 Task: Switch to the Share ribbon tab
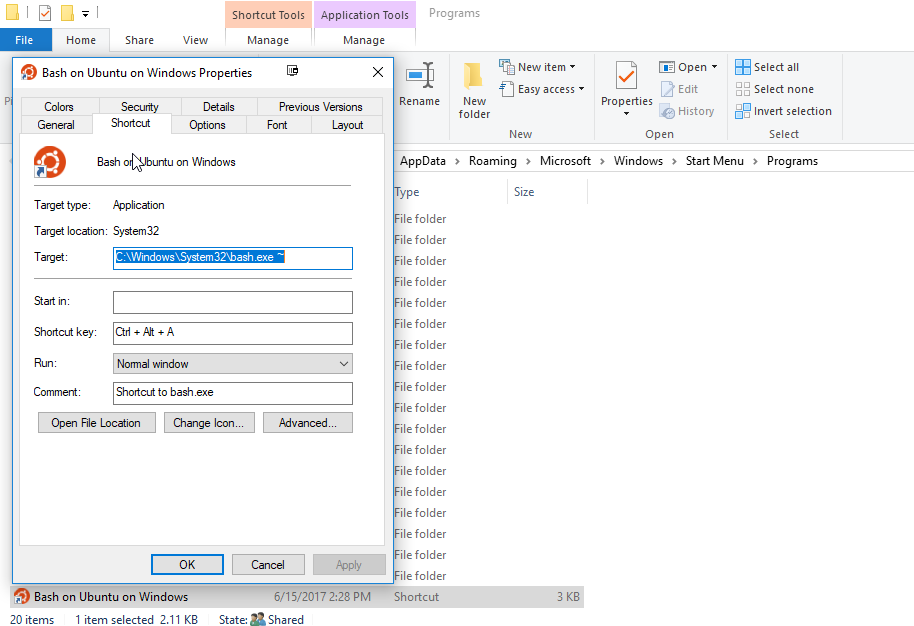tap(139, 40)
